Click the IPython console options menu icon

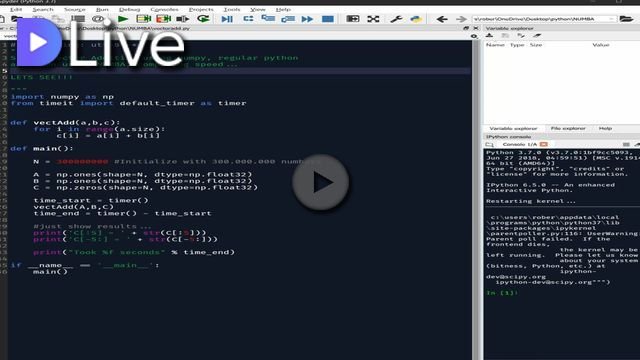click(626, 144)
